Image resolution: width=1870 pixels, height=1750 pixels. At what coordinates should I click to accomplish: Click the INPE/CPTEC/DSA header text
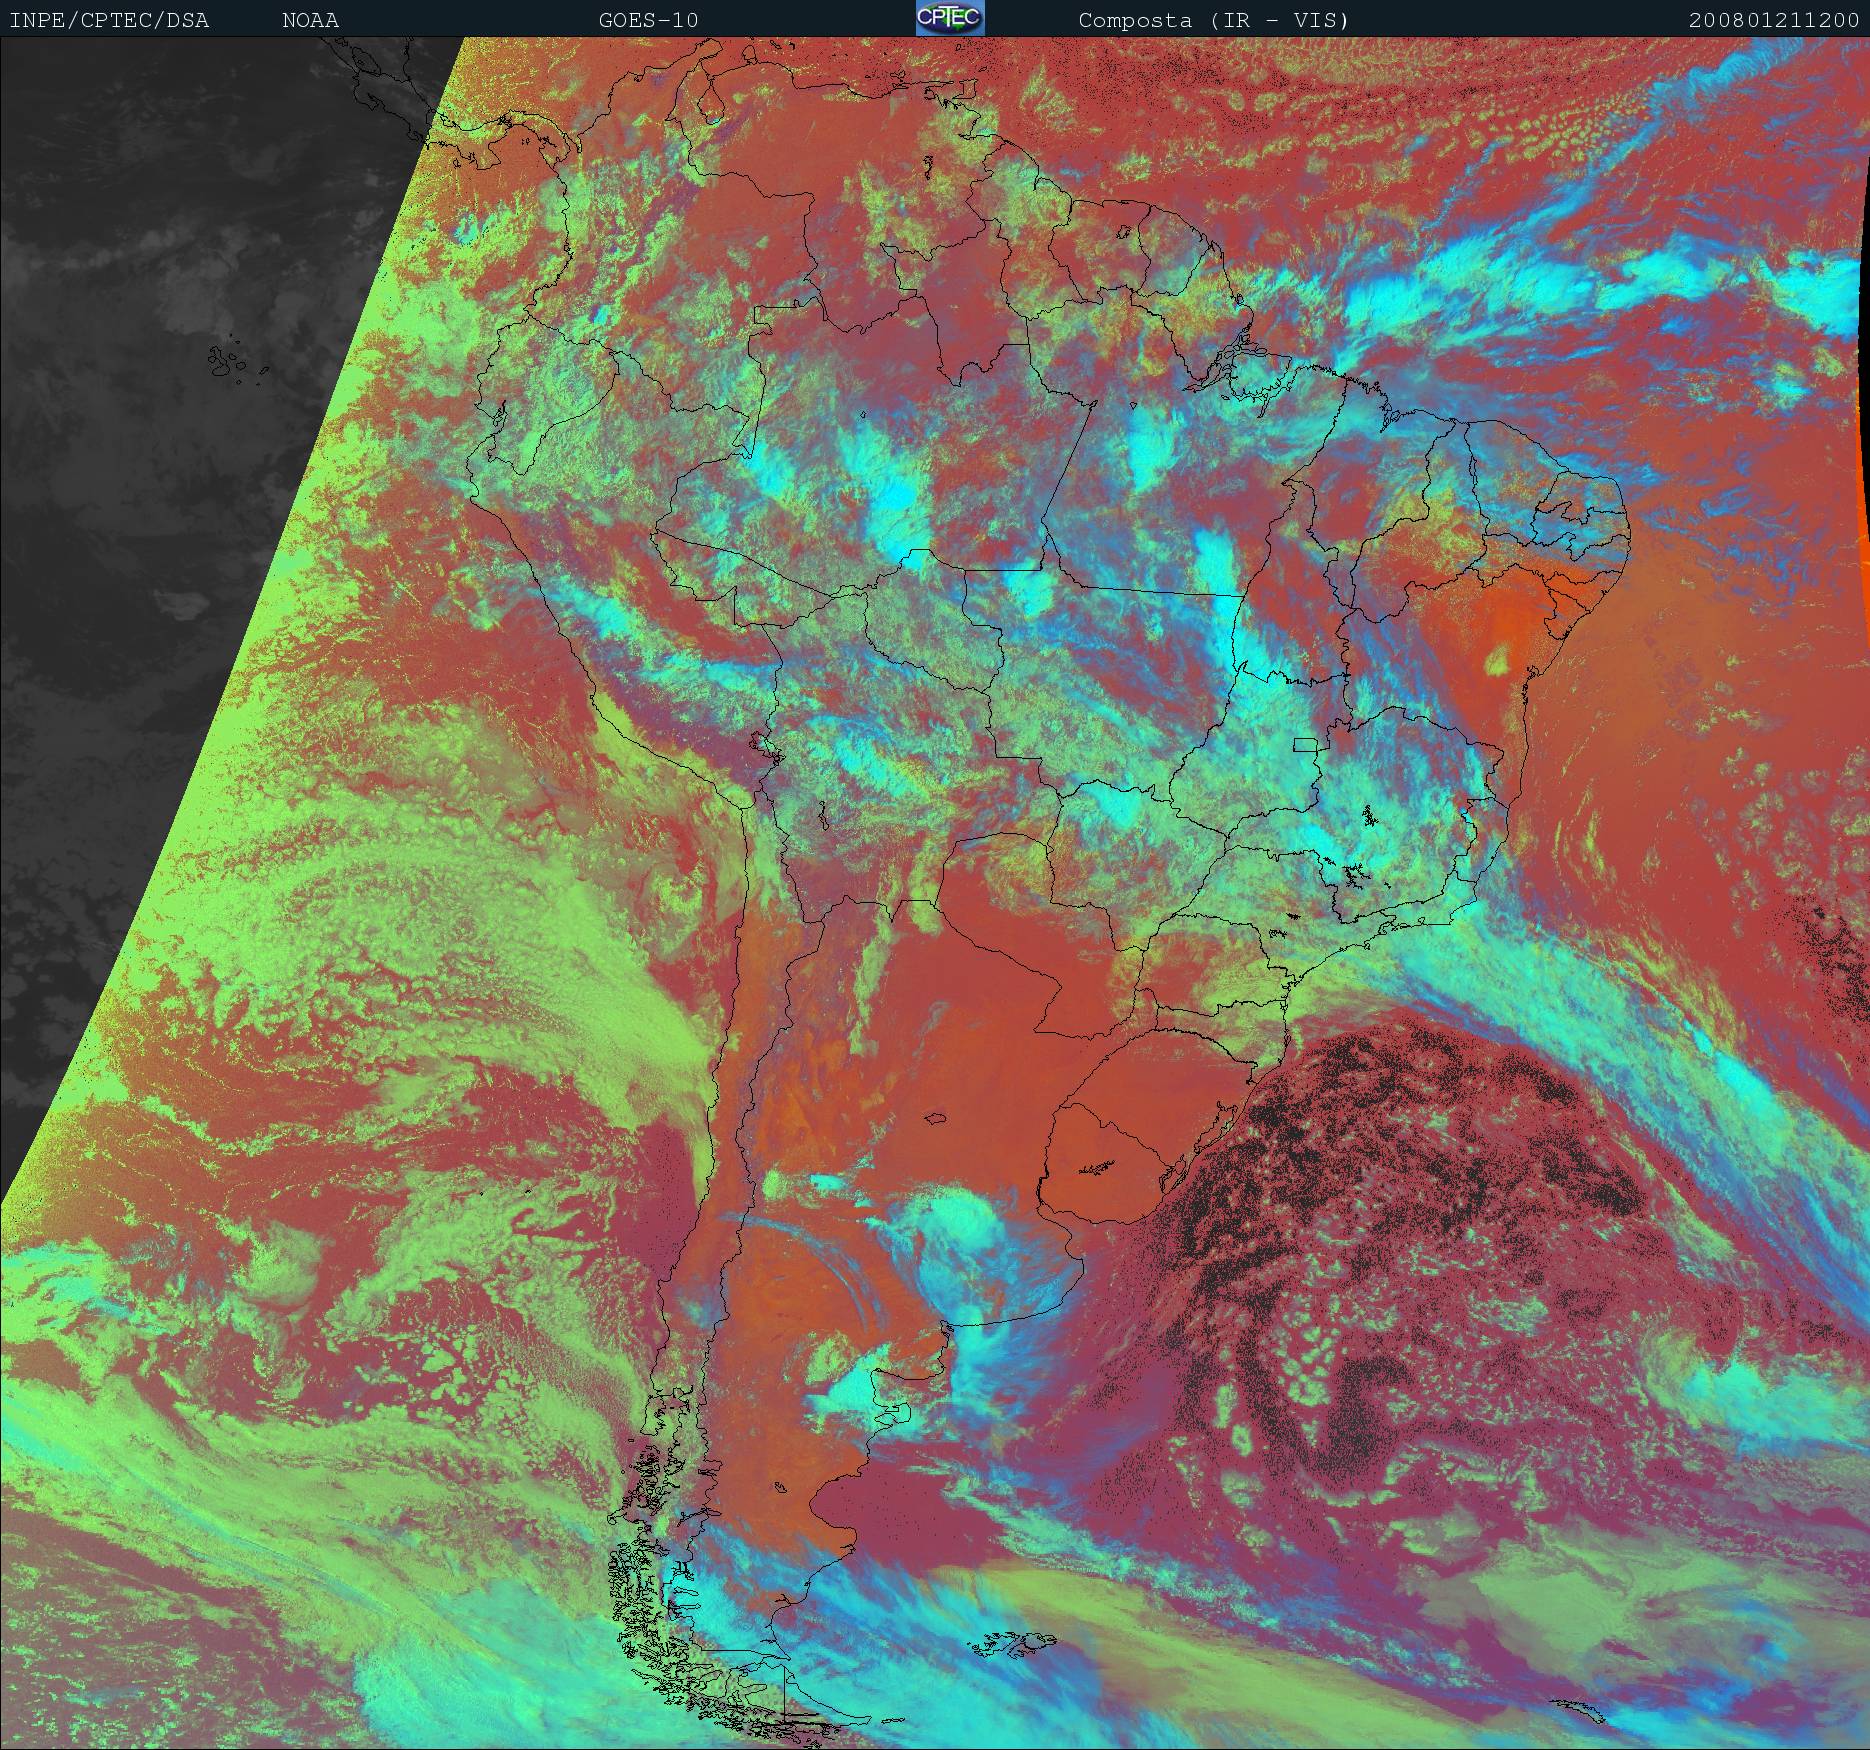(x=109, y=20)
